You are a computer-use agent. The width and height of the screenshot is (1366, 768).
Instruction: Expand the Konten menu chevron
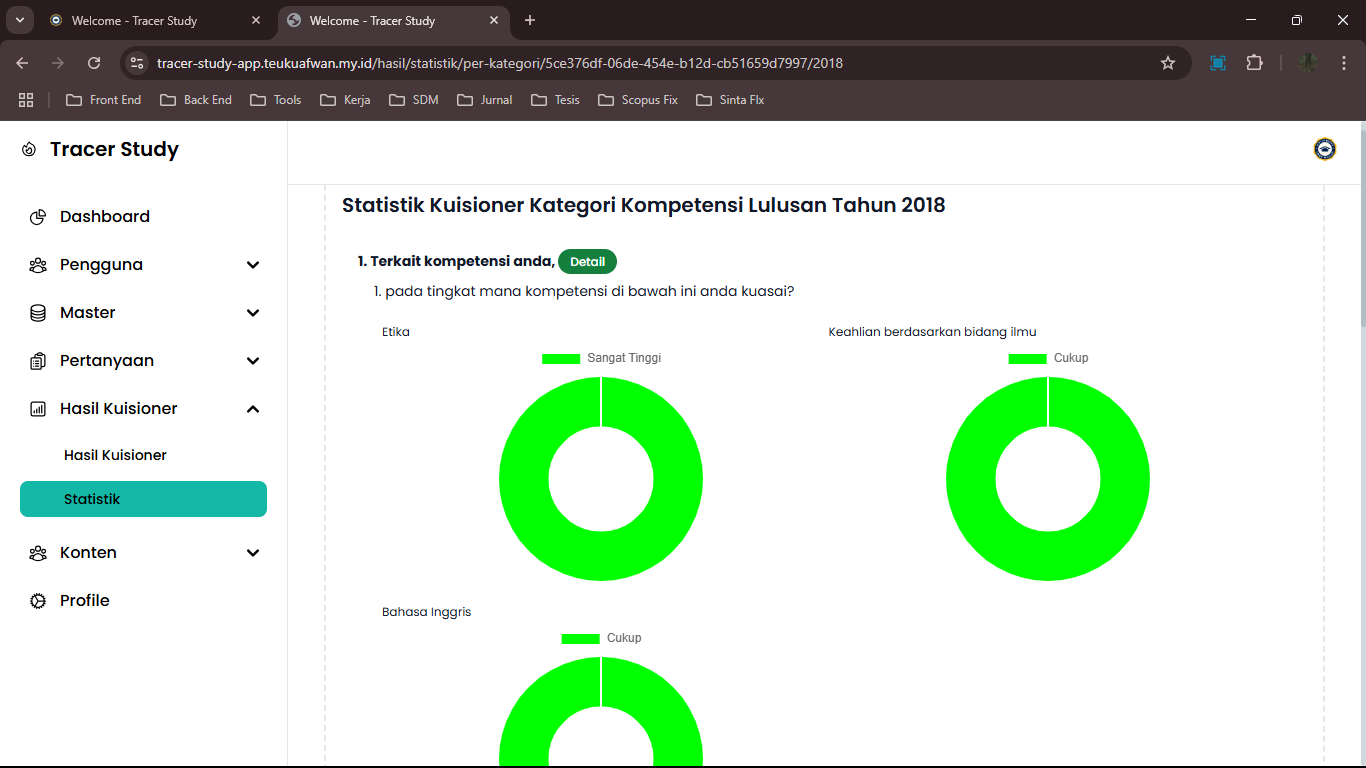pos(253,553)
